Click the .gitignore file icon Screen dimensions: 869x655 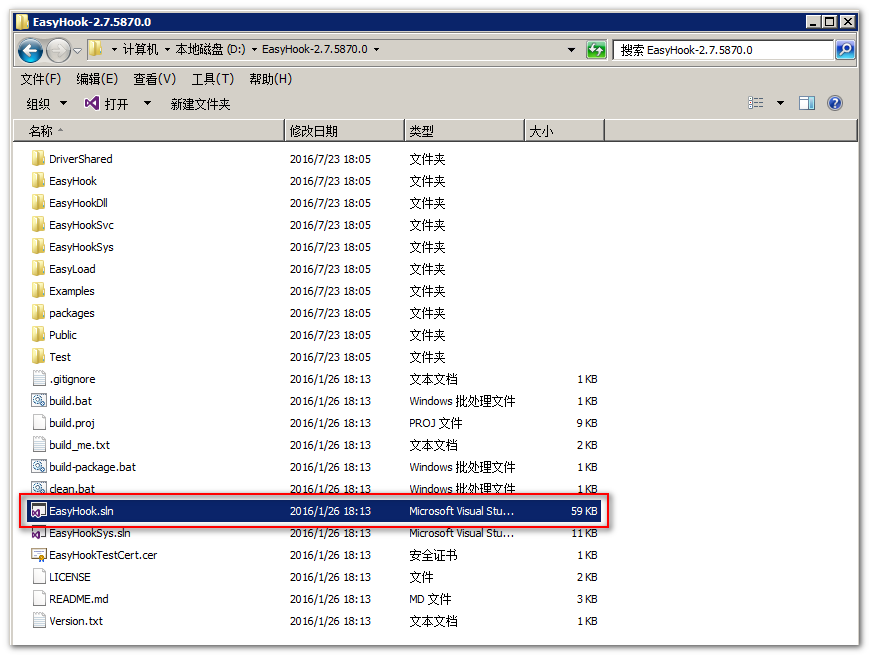pyautogui.click(x=39, y=378)
